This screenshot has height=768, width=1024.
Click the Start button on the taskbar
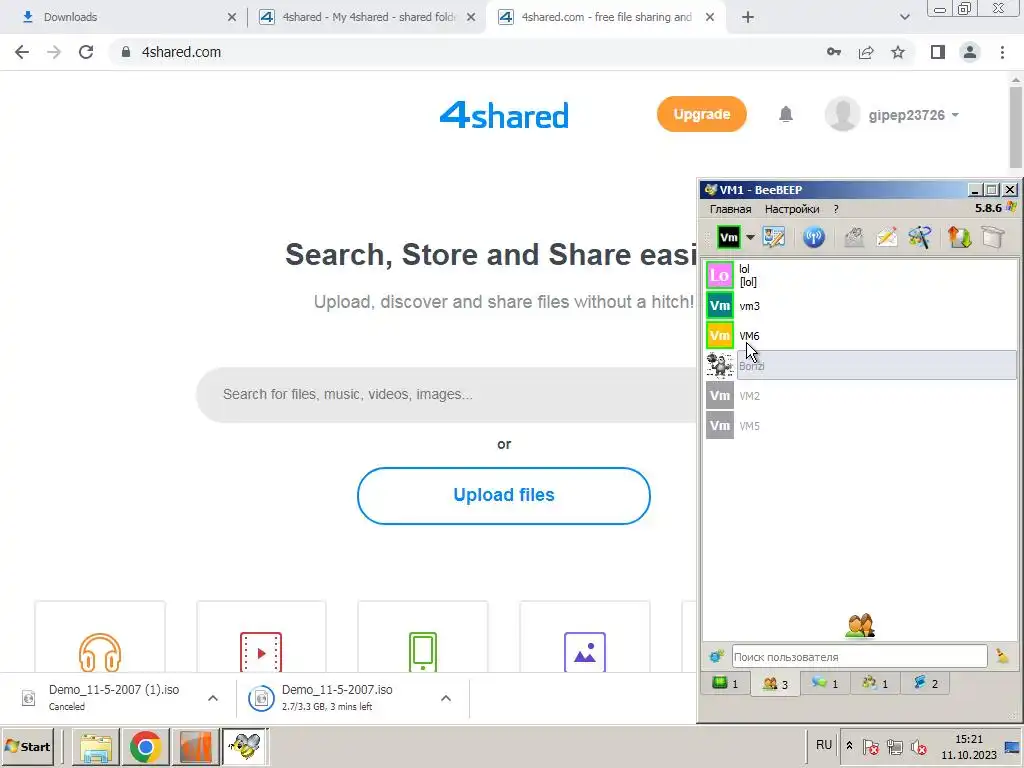point(27,746)
